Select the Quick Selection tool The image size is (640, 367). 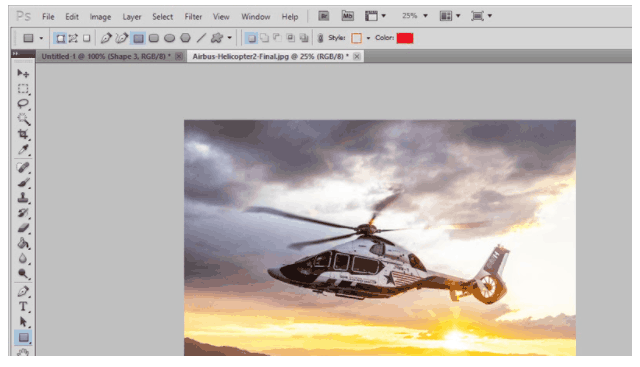pyautogui.click(x=23, y=119)
